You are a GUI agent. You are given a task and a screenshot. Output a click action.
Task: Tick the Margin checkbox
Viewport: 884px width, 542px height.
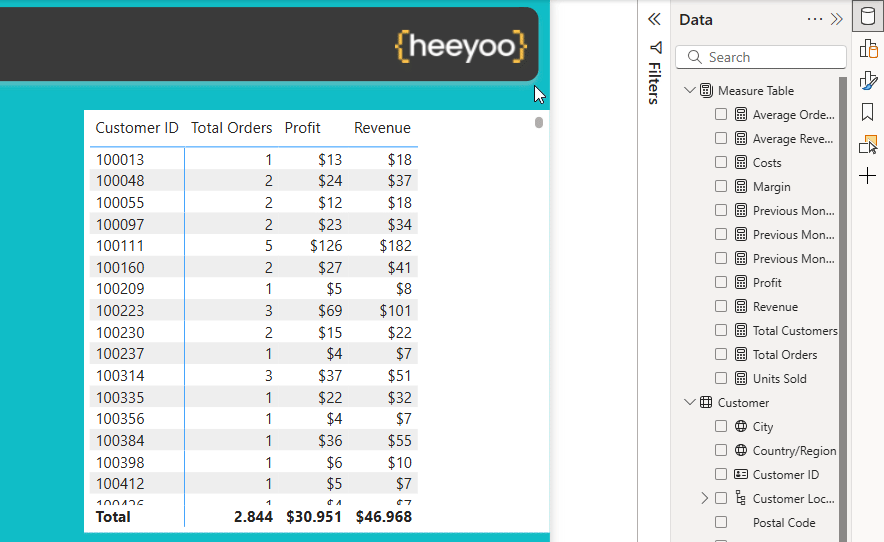[721, 186]
